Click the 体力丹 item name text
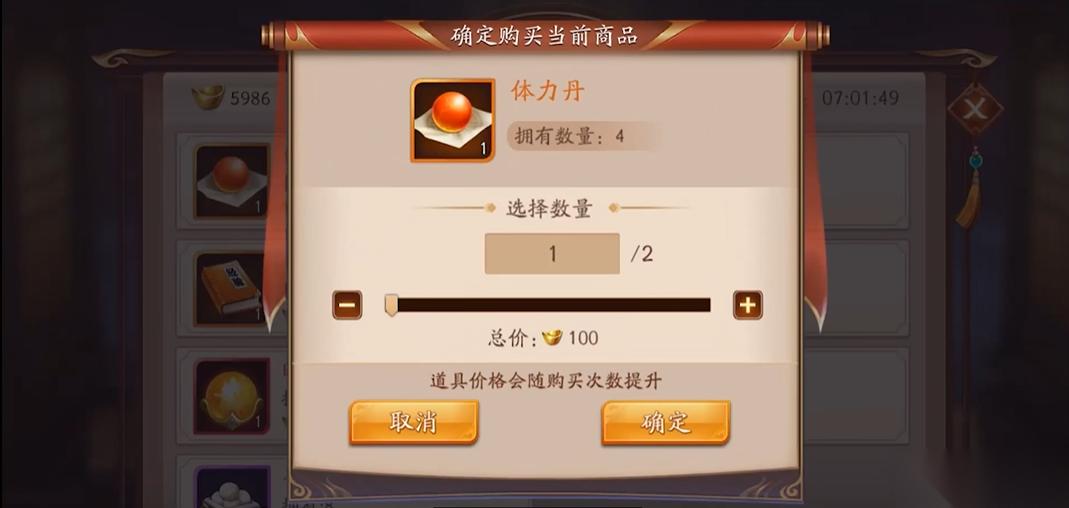 coord(548,91)
